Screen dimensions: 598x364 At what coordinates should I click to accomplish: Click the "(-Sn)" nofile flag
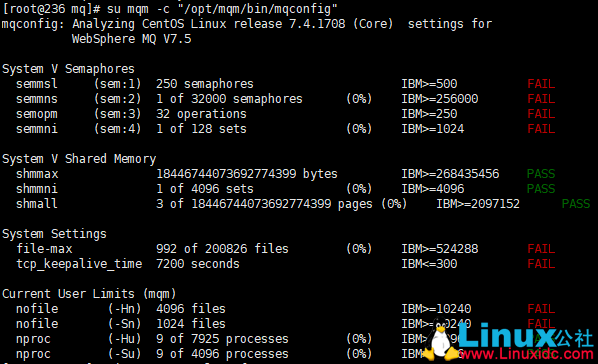tap(124, 324)
